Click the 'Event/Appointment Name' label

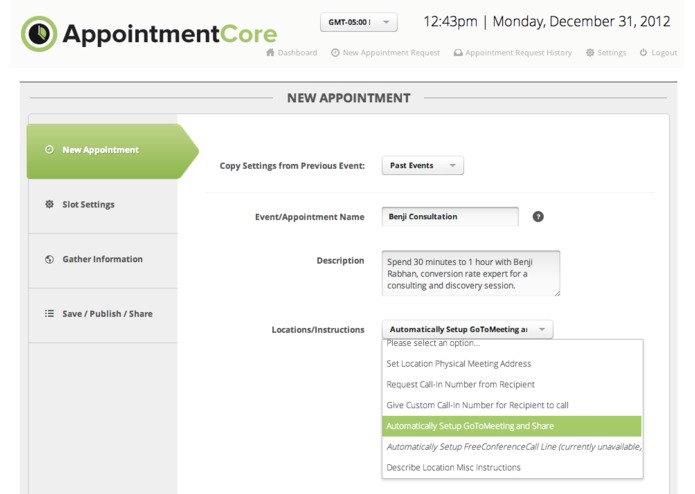point(309,217)
